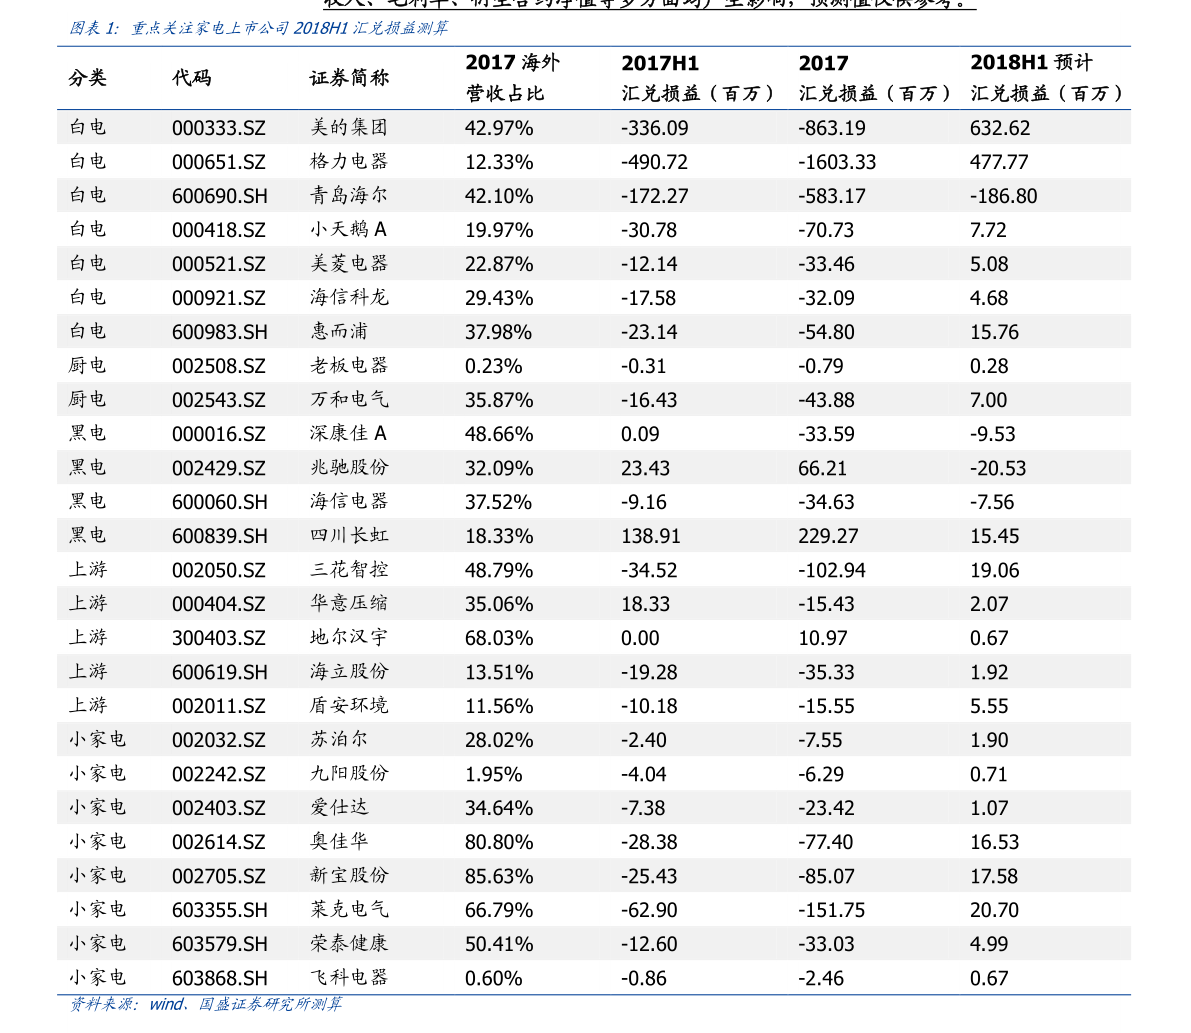The height and width of the screenshot is (1033, 1191).
Task: Click company name 万和电气
Action: click(x=349, y=399)
